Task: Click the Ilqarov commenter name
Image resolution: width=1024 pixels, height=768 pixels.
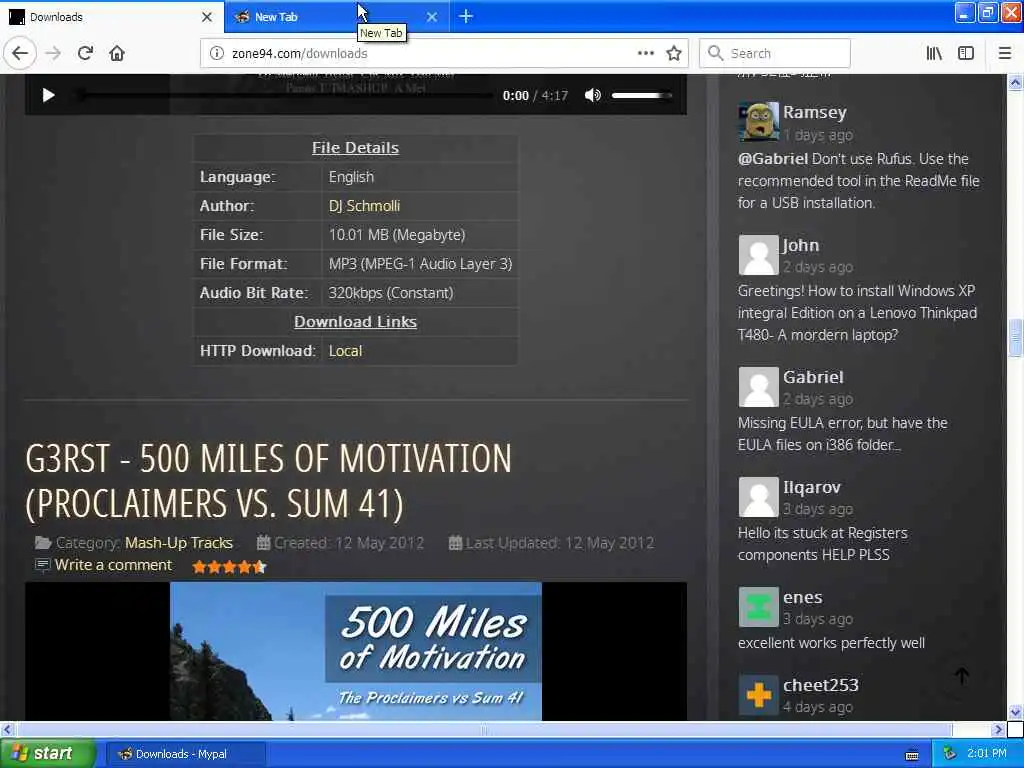Action: click(812, 488)
